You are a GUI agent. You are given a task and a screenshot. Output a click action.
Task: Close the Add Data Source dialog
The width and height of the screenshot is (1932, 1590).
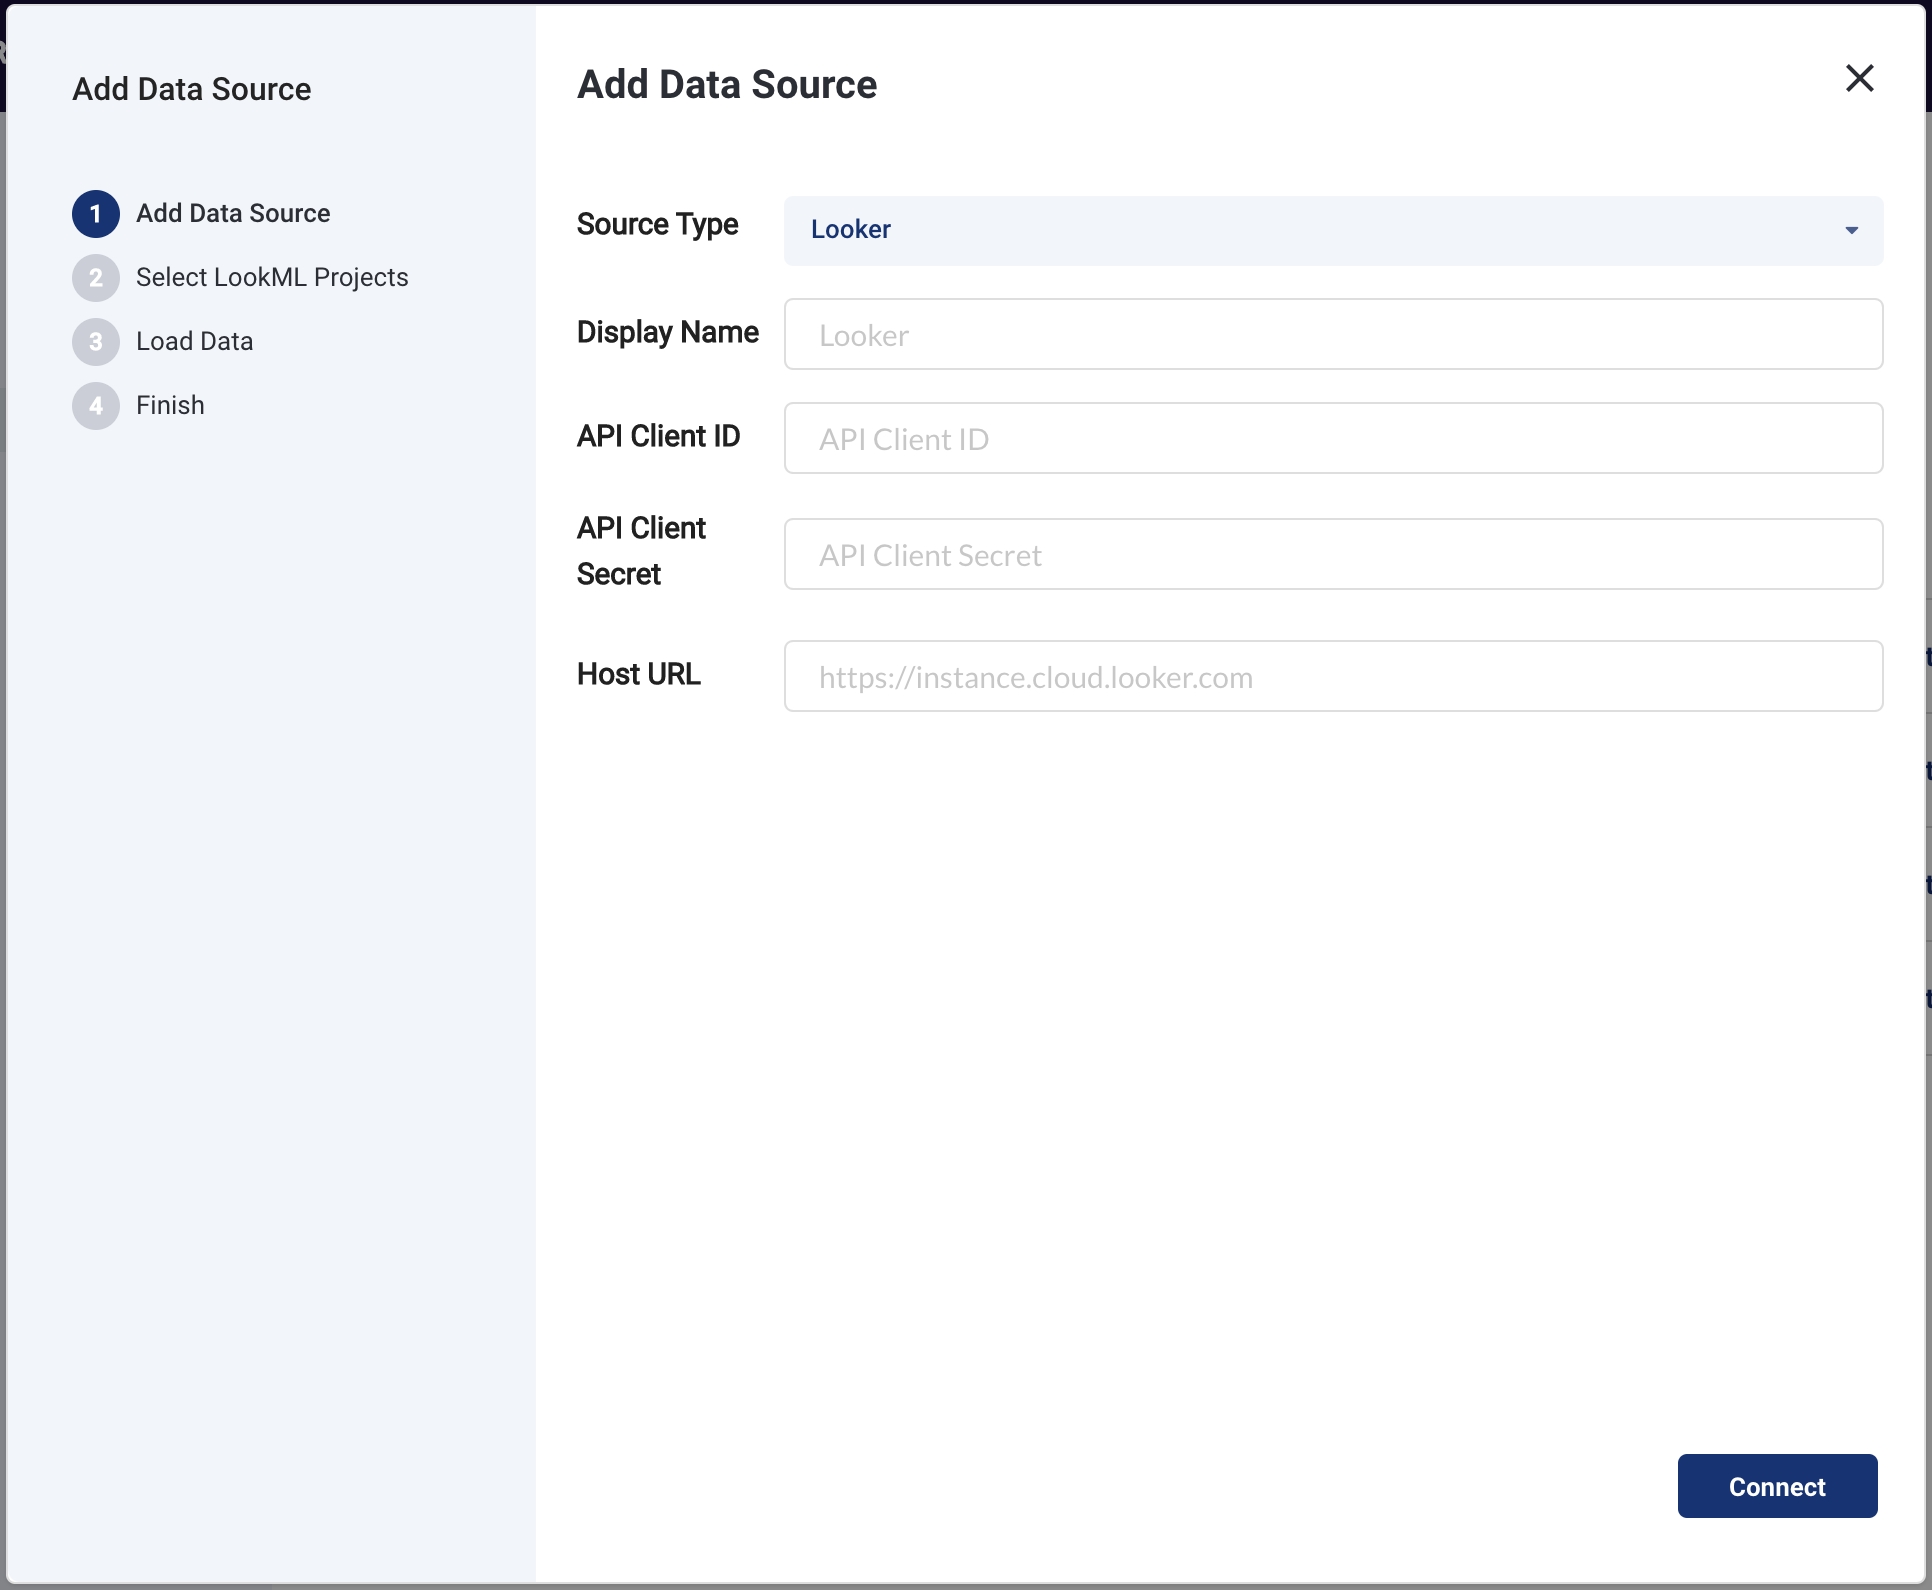(x=1859, y=78)
